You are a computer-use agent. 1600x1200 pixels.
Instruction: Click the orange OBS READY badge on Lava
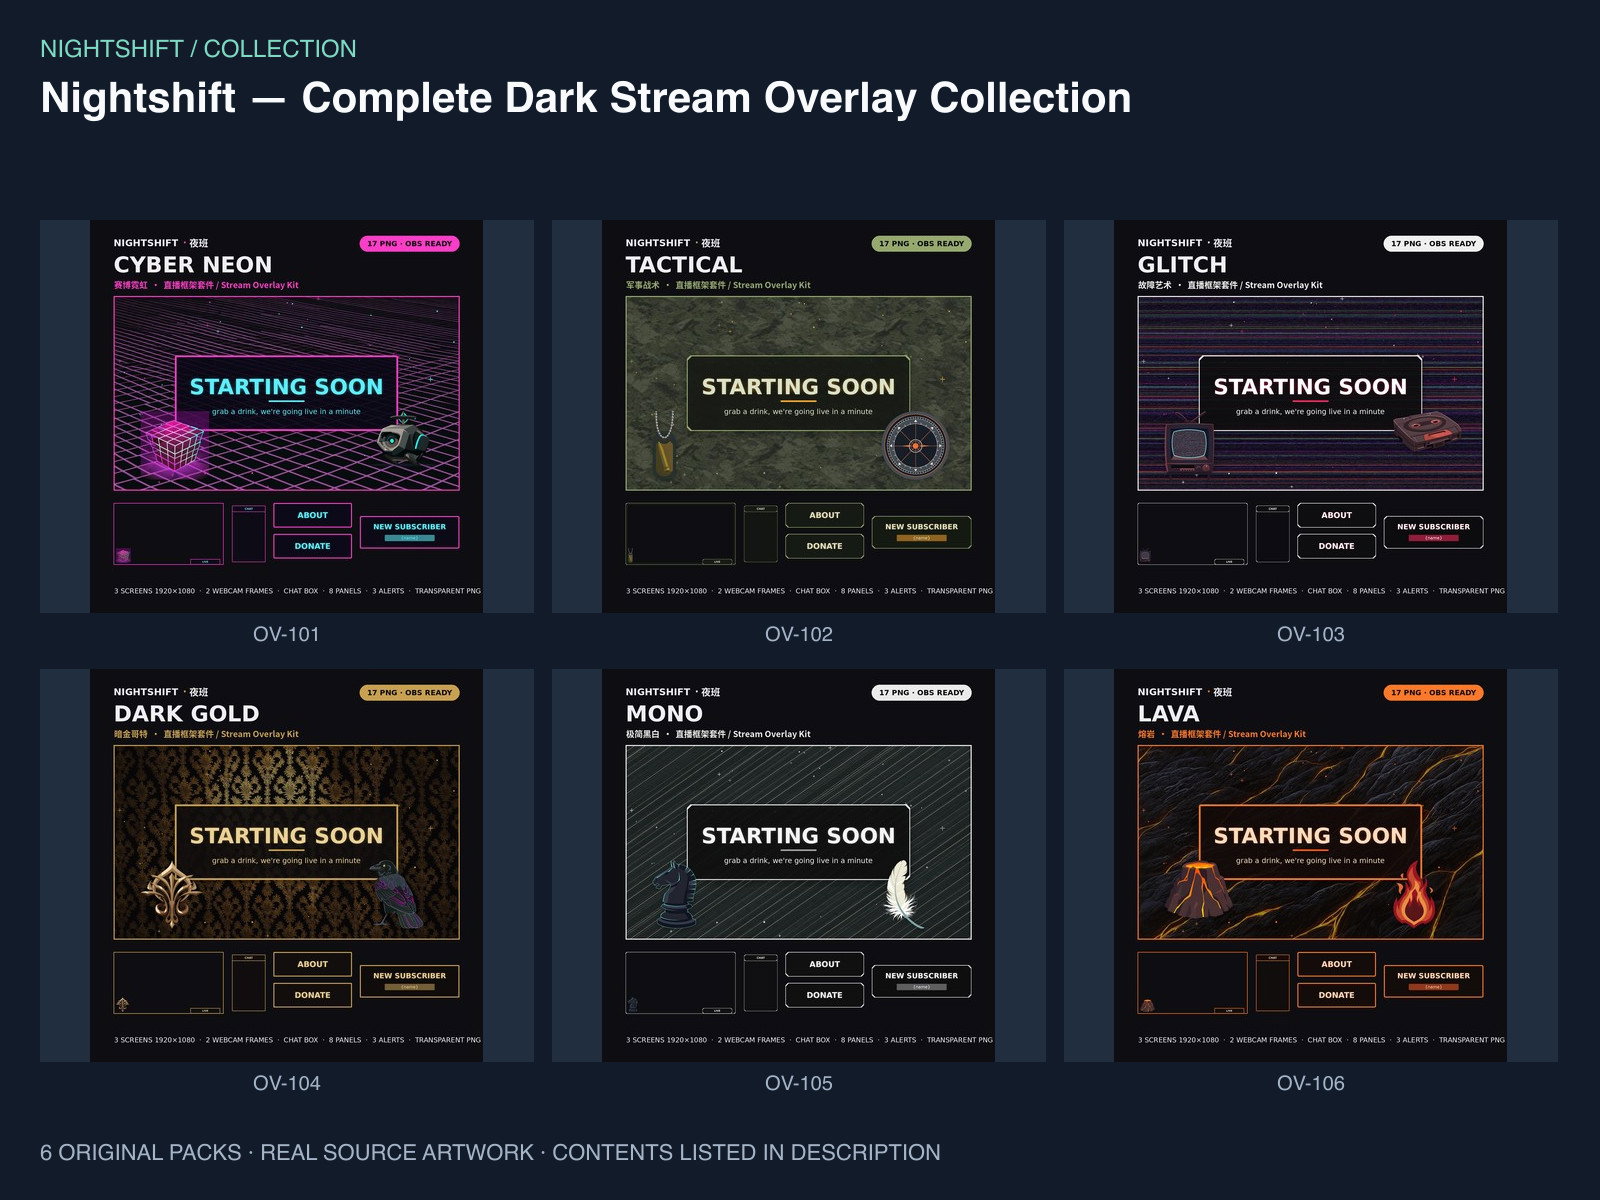click(x=1433, y=692)
